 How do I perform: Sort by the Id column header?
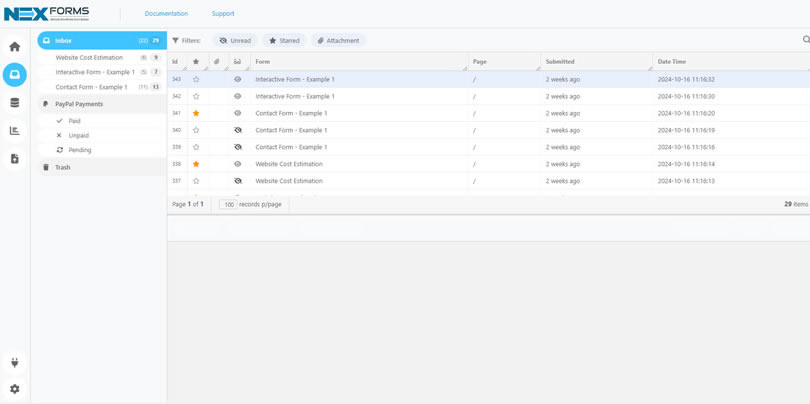point(177,61)
